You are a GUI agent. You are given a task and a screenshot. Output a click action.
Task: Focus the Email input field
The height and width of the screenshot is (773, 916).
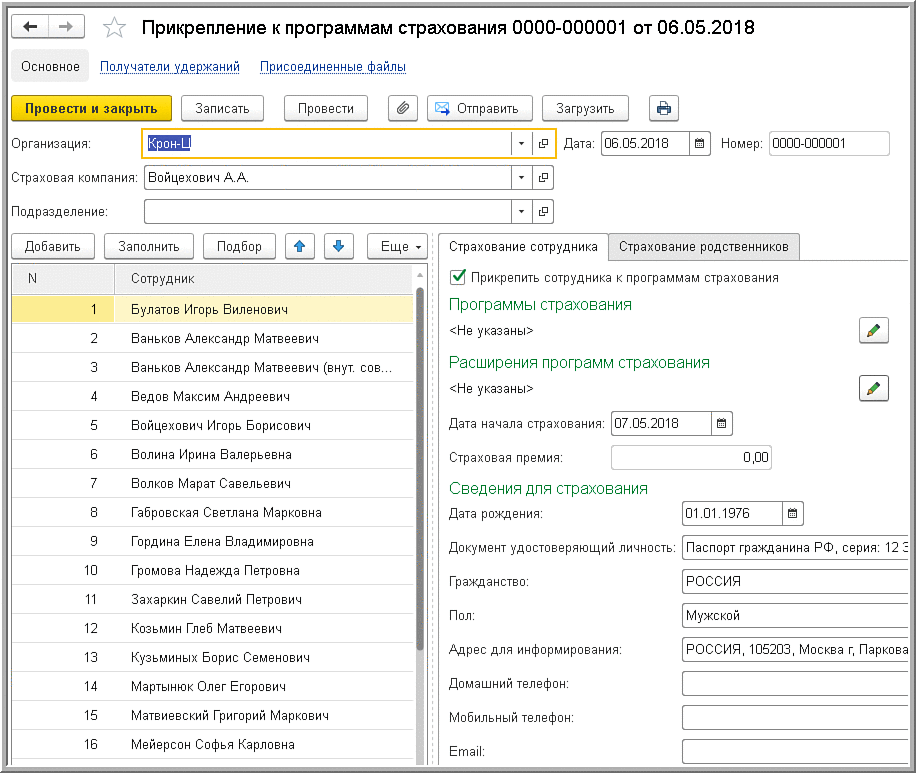coord(794,751)
